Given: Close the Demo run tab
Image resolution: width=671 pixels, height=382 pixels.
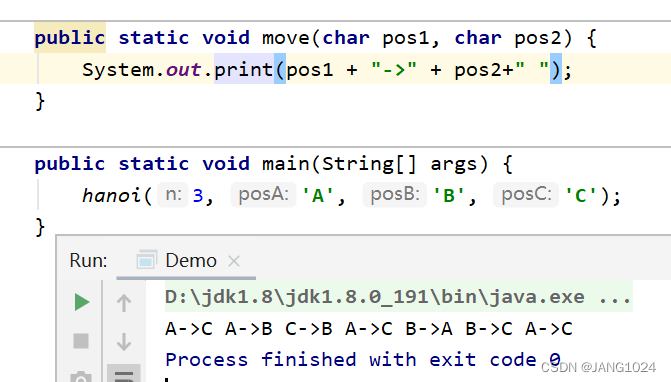Looking at the screenshot, I should (234, 261).
